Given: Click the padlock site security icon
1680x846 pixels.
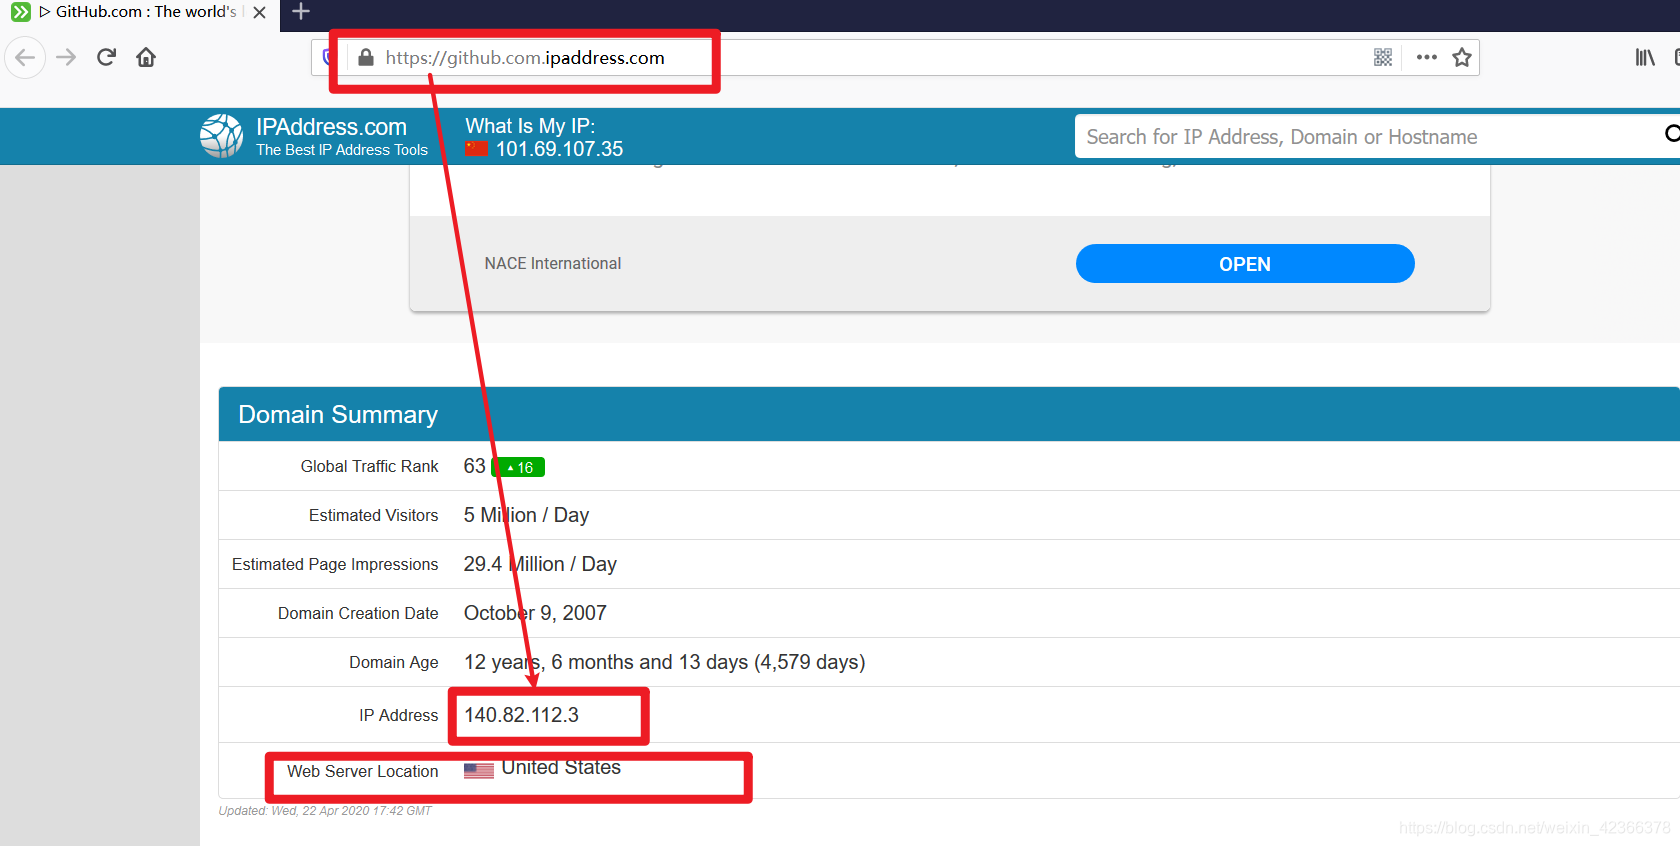Looking at the screenshot, I should click(366, 58).
